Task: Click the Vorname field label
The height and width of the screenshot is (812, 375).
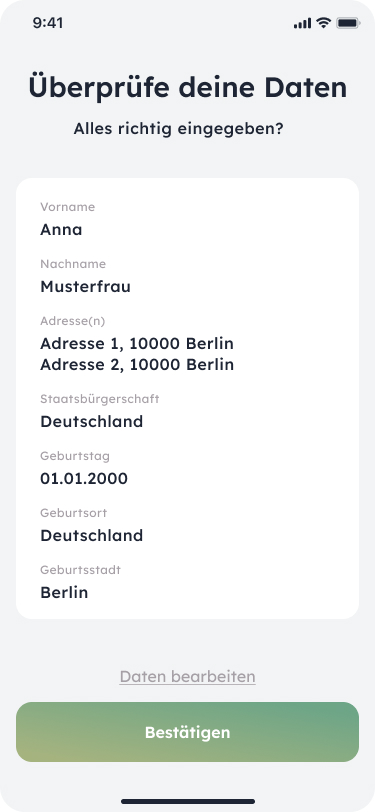Action: click(68, 207)
